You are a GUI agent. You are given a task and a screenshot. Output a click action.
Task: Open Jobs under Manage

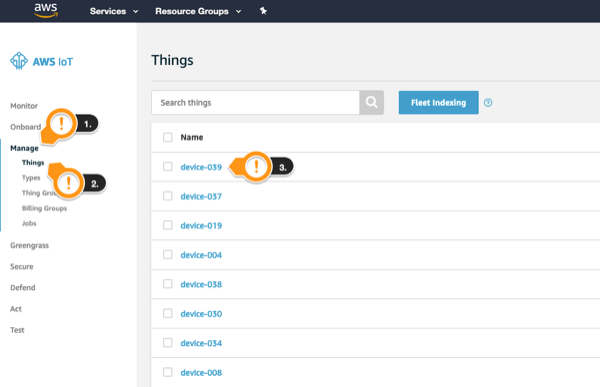point(29,223)
